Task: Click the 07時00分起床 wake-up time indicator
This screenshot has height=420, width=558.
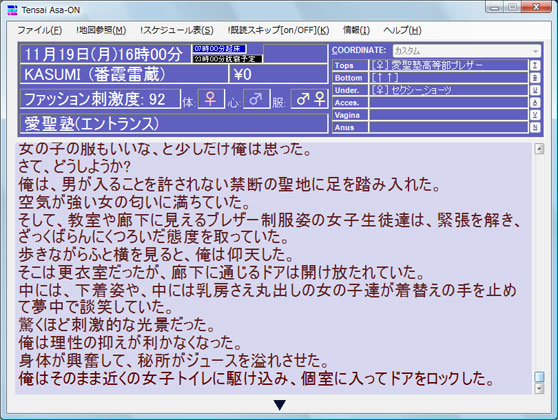Action: [x=220, y=49]
